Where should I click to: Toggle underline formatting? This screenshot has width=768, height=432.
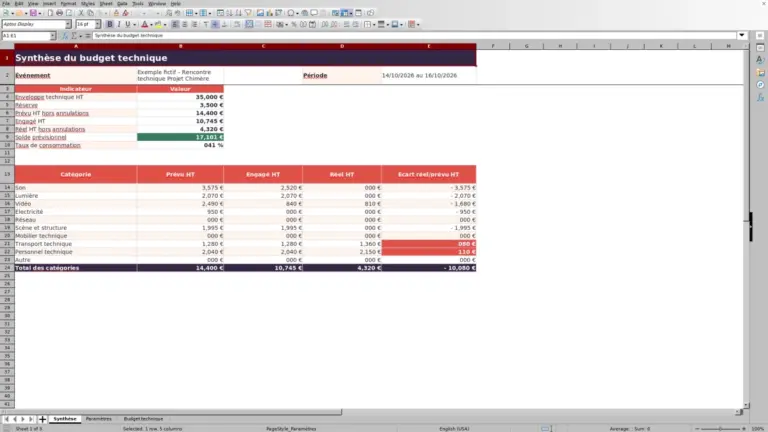tap(128, 24)
